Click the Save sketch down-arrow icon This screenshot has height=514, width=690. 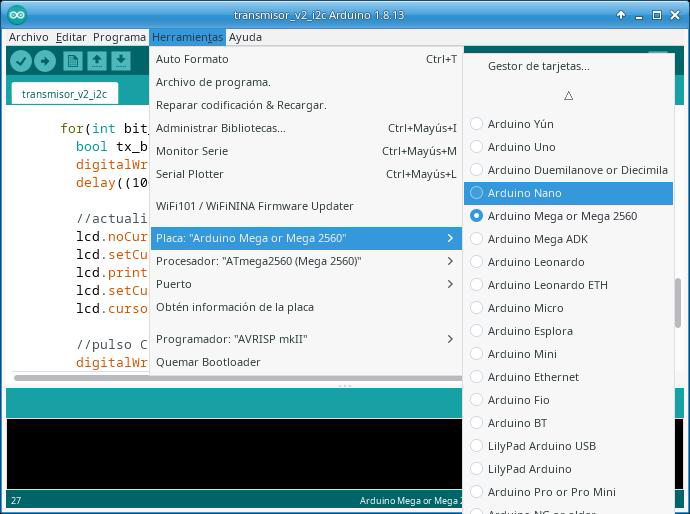click(x=121, y=61)
